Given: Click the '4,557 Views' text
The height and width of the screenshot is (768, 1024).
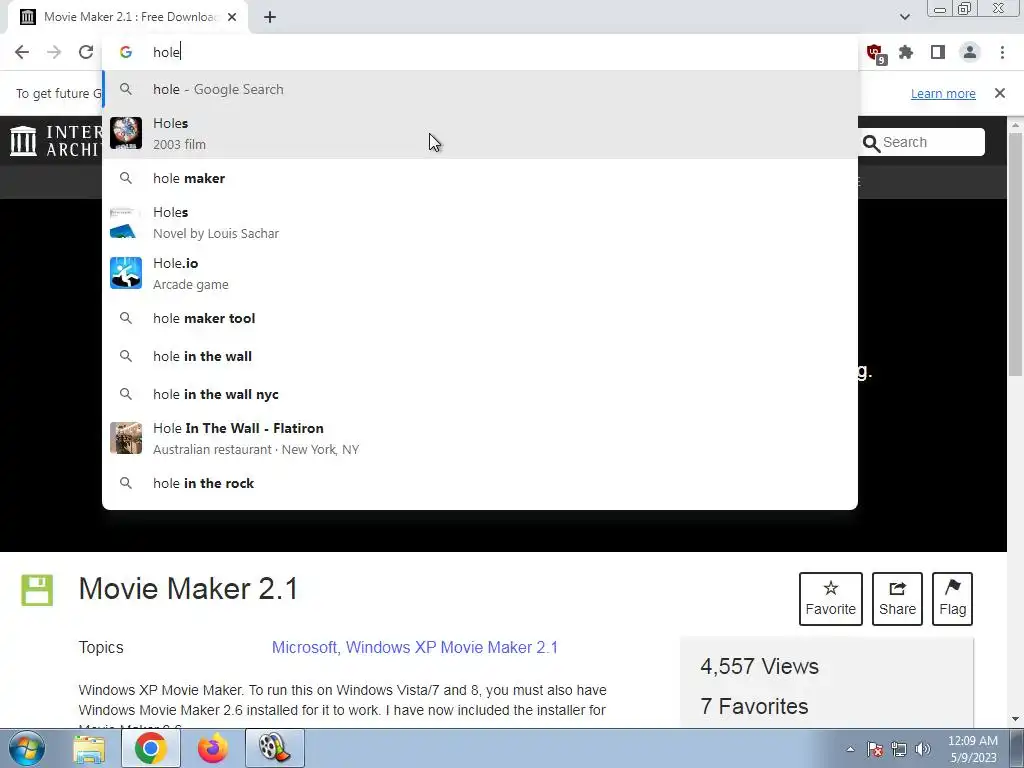Looking at the screenshot, I should click(x=760, y=666).
